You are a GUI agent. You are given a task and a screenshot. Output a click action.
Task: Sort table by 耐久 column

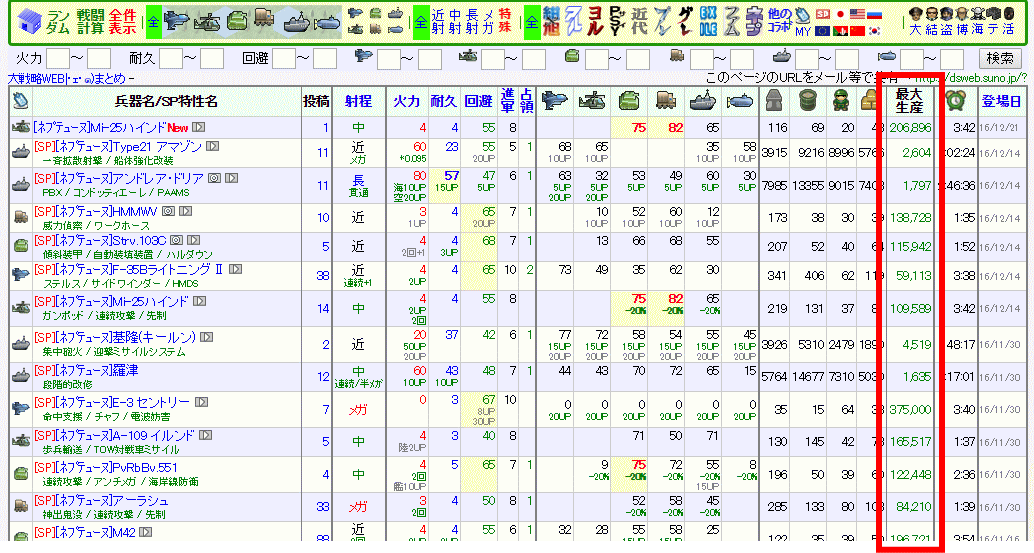pyautogui.click(x=444, y=101)
